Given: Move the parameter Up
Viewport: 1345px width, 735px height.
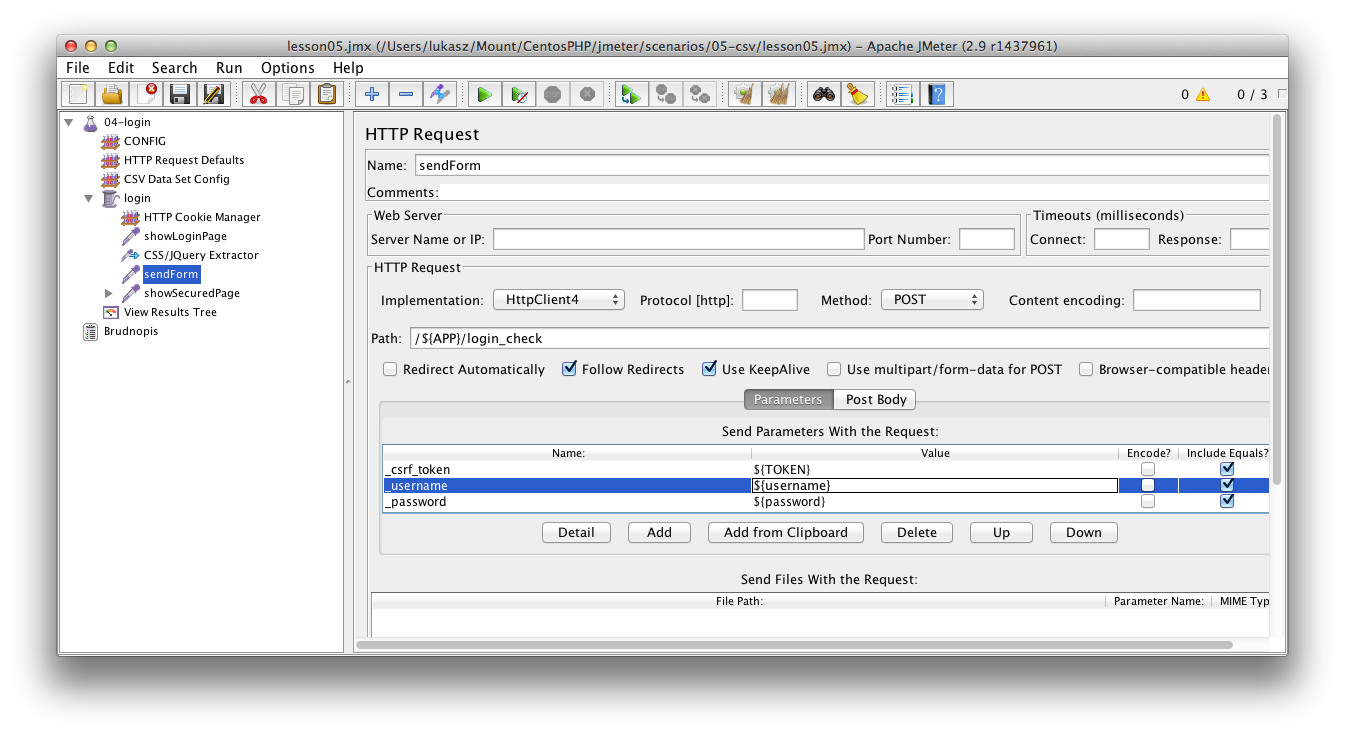Looking at the screenshot, I should [1001, 532].
